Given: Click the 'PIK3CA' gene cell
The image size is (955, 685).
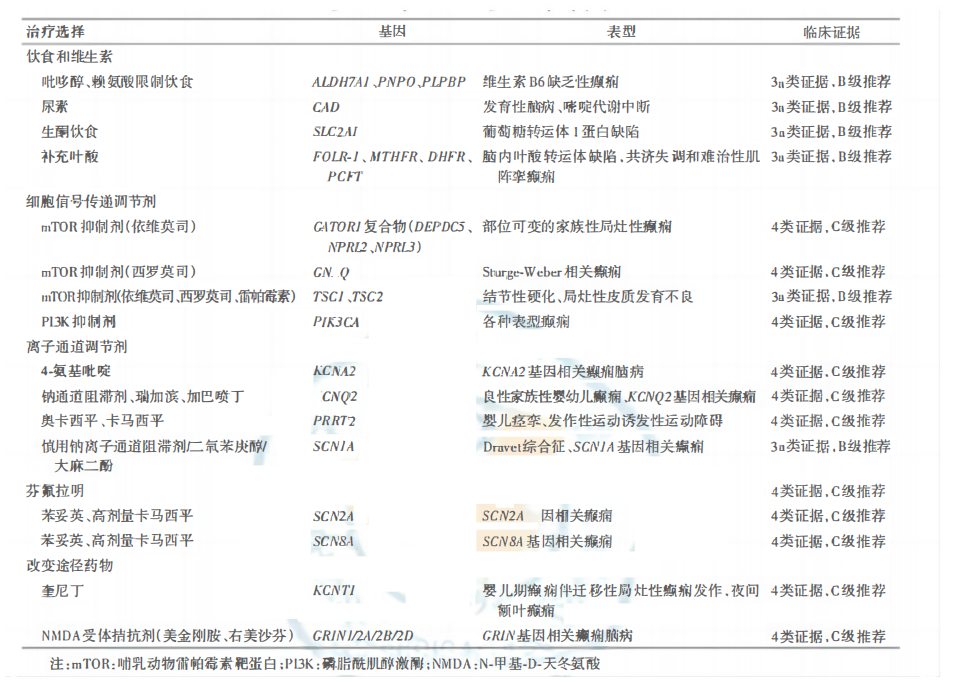Looking at the screenshot, I should (336, 321).
